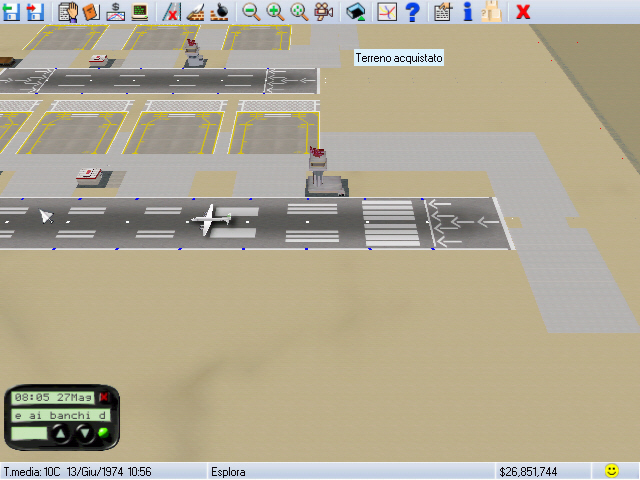Open help with the blue question mark

click(x=412, y=11)
